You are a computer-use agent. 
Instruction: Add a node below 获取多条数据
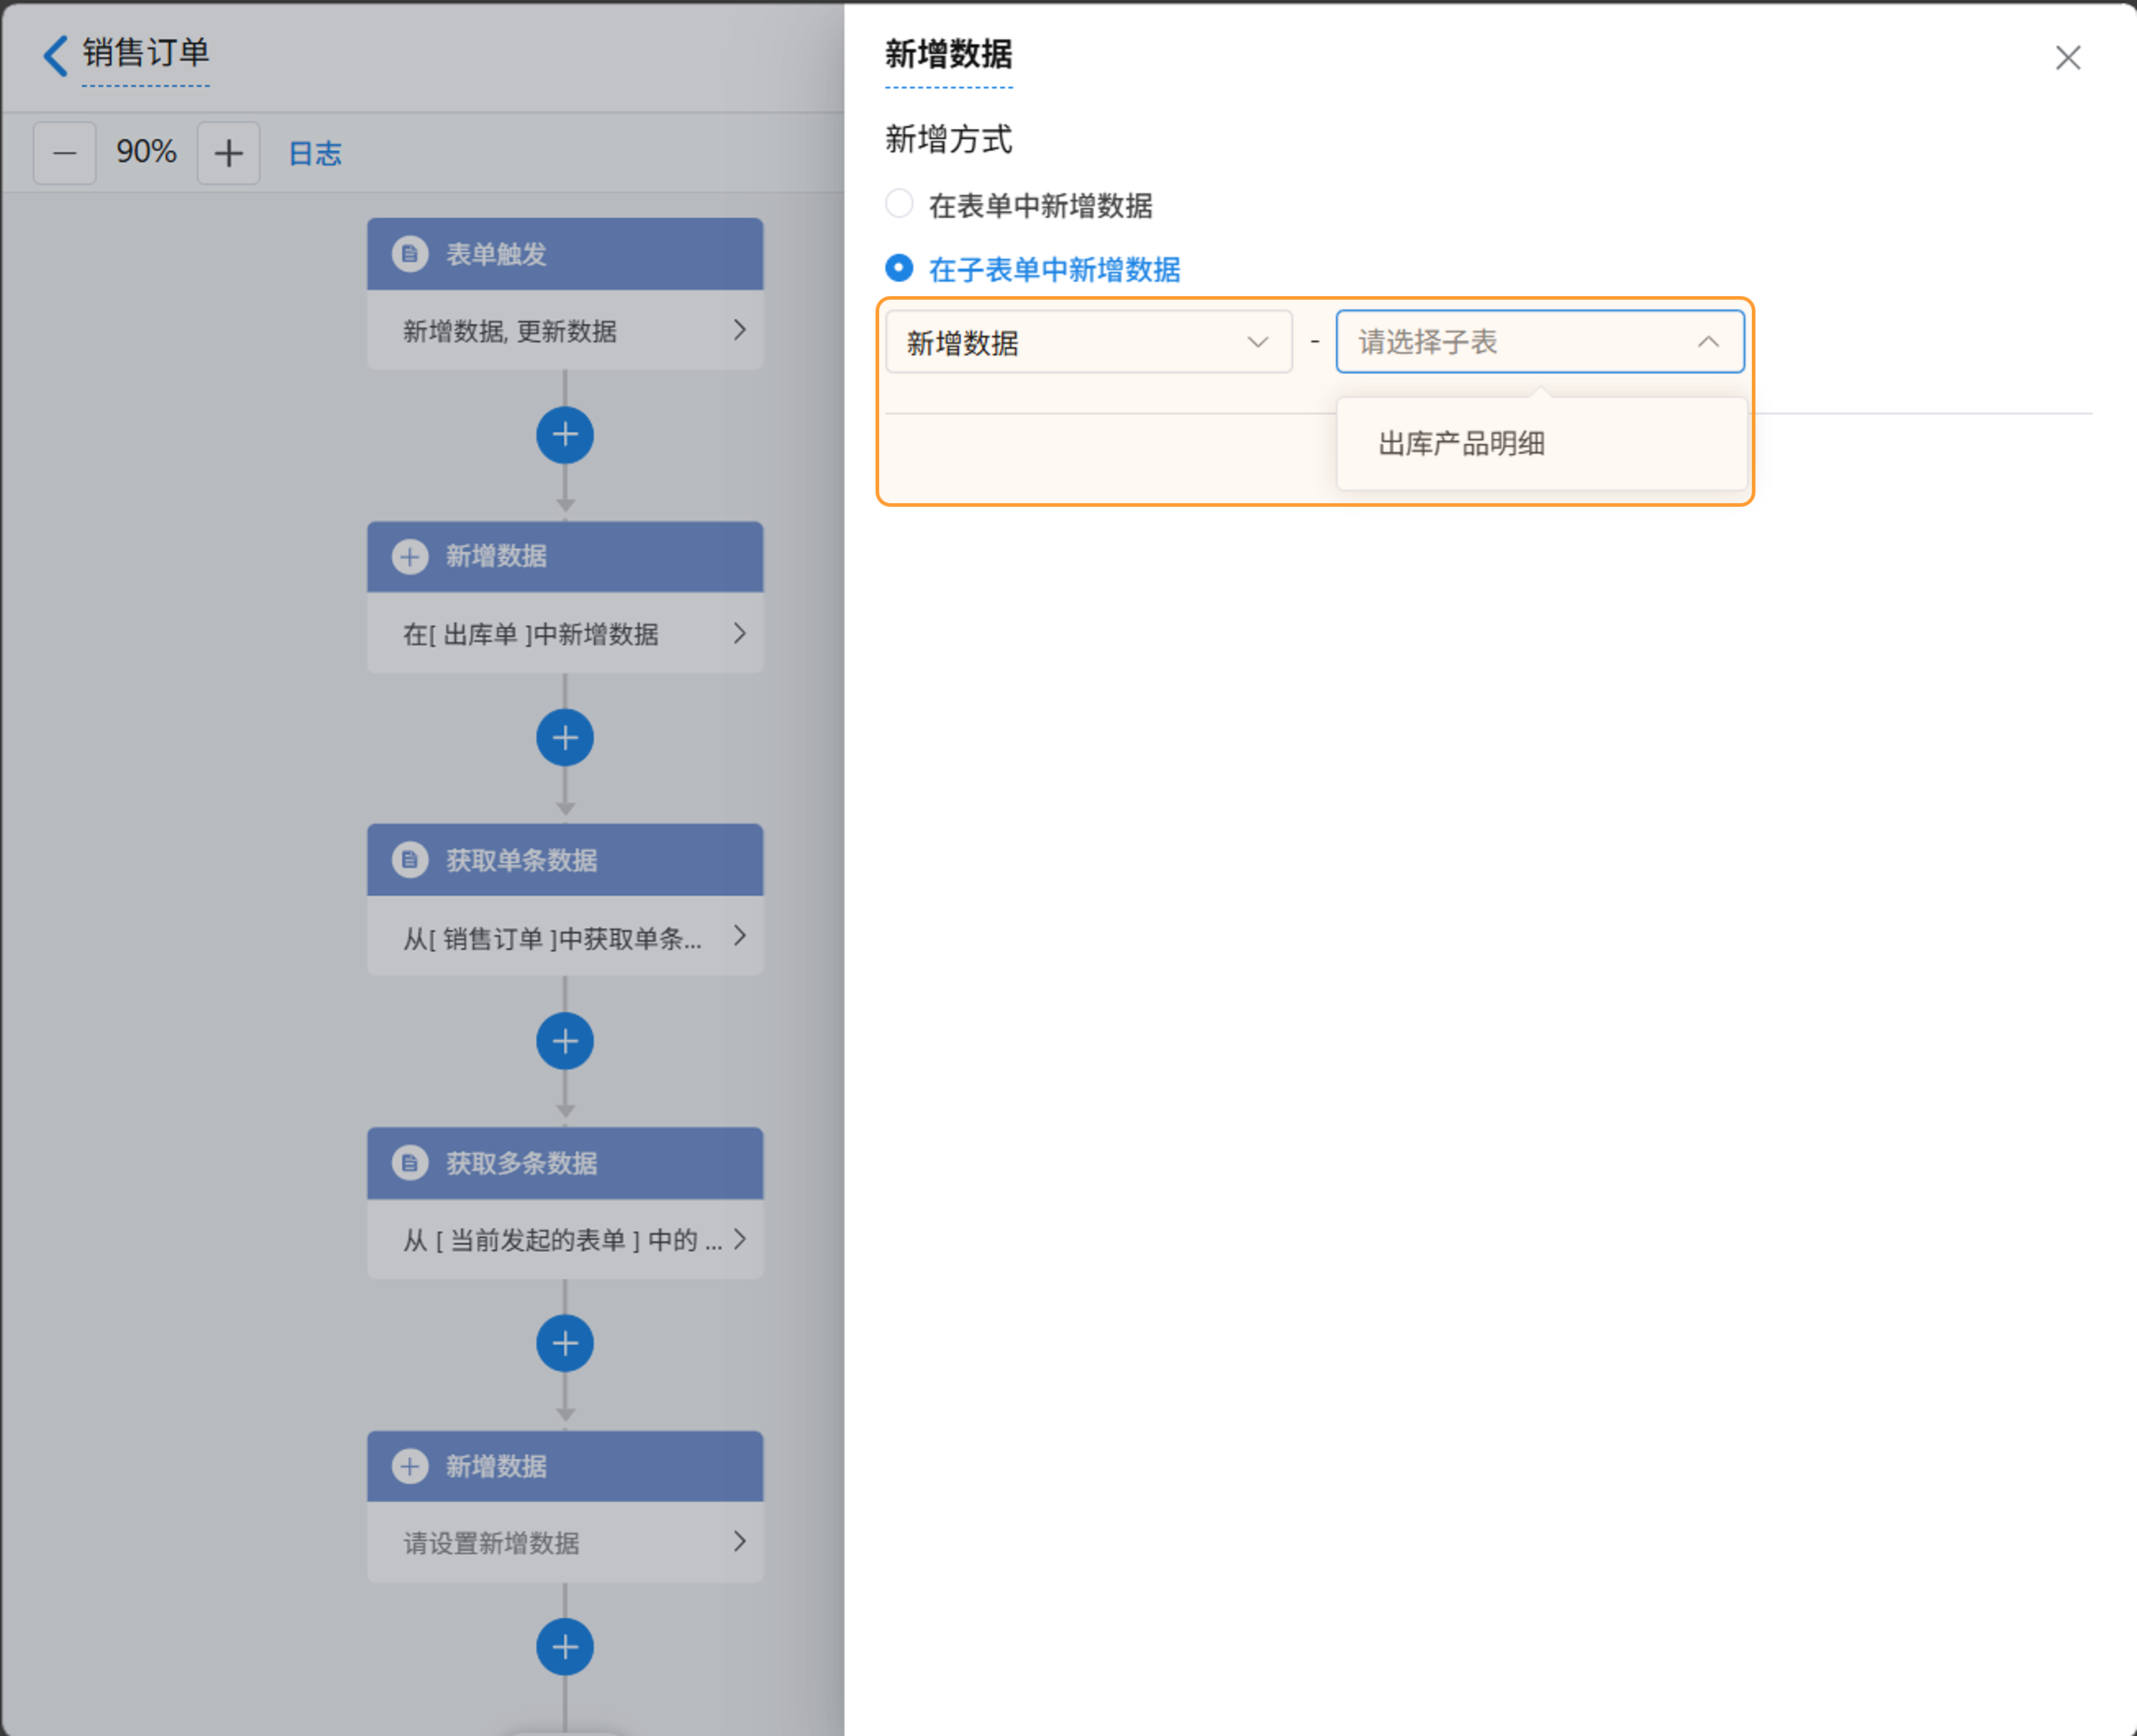tap(565, 1343)
